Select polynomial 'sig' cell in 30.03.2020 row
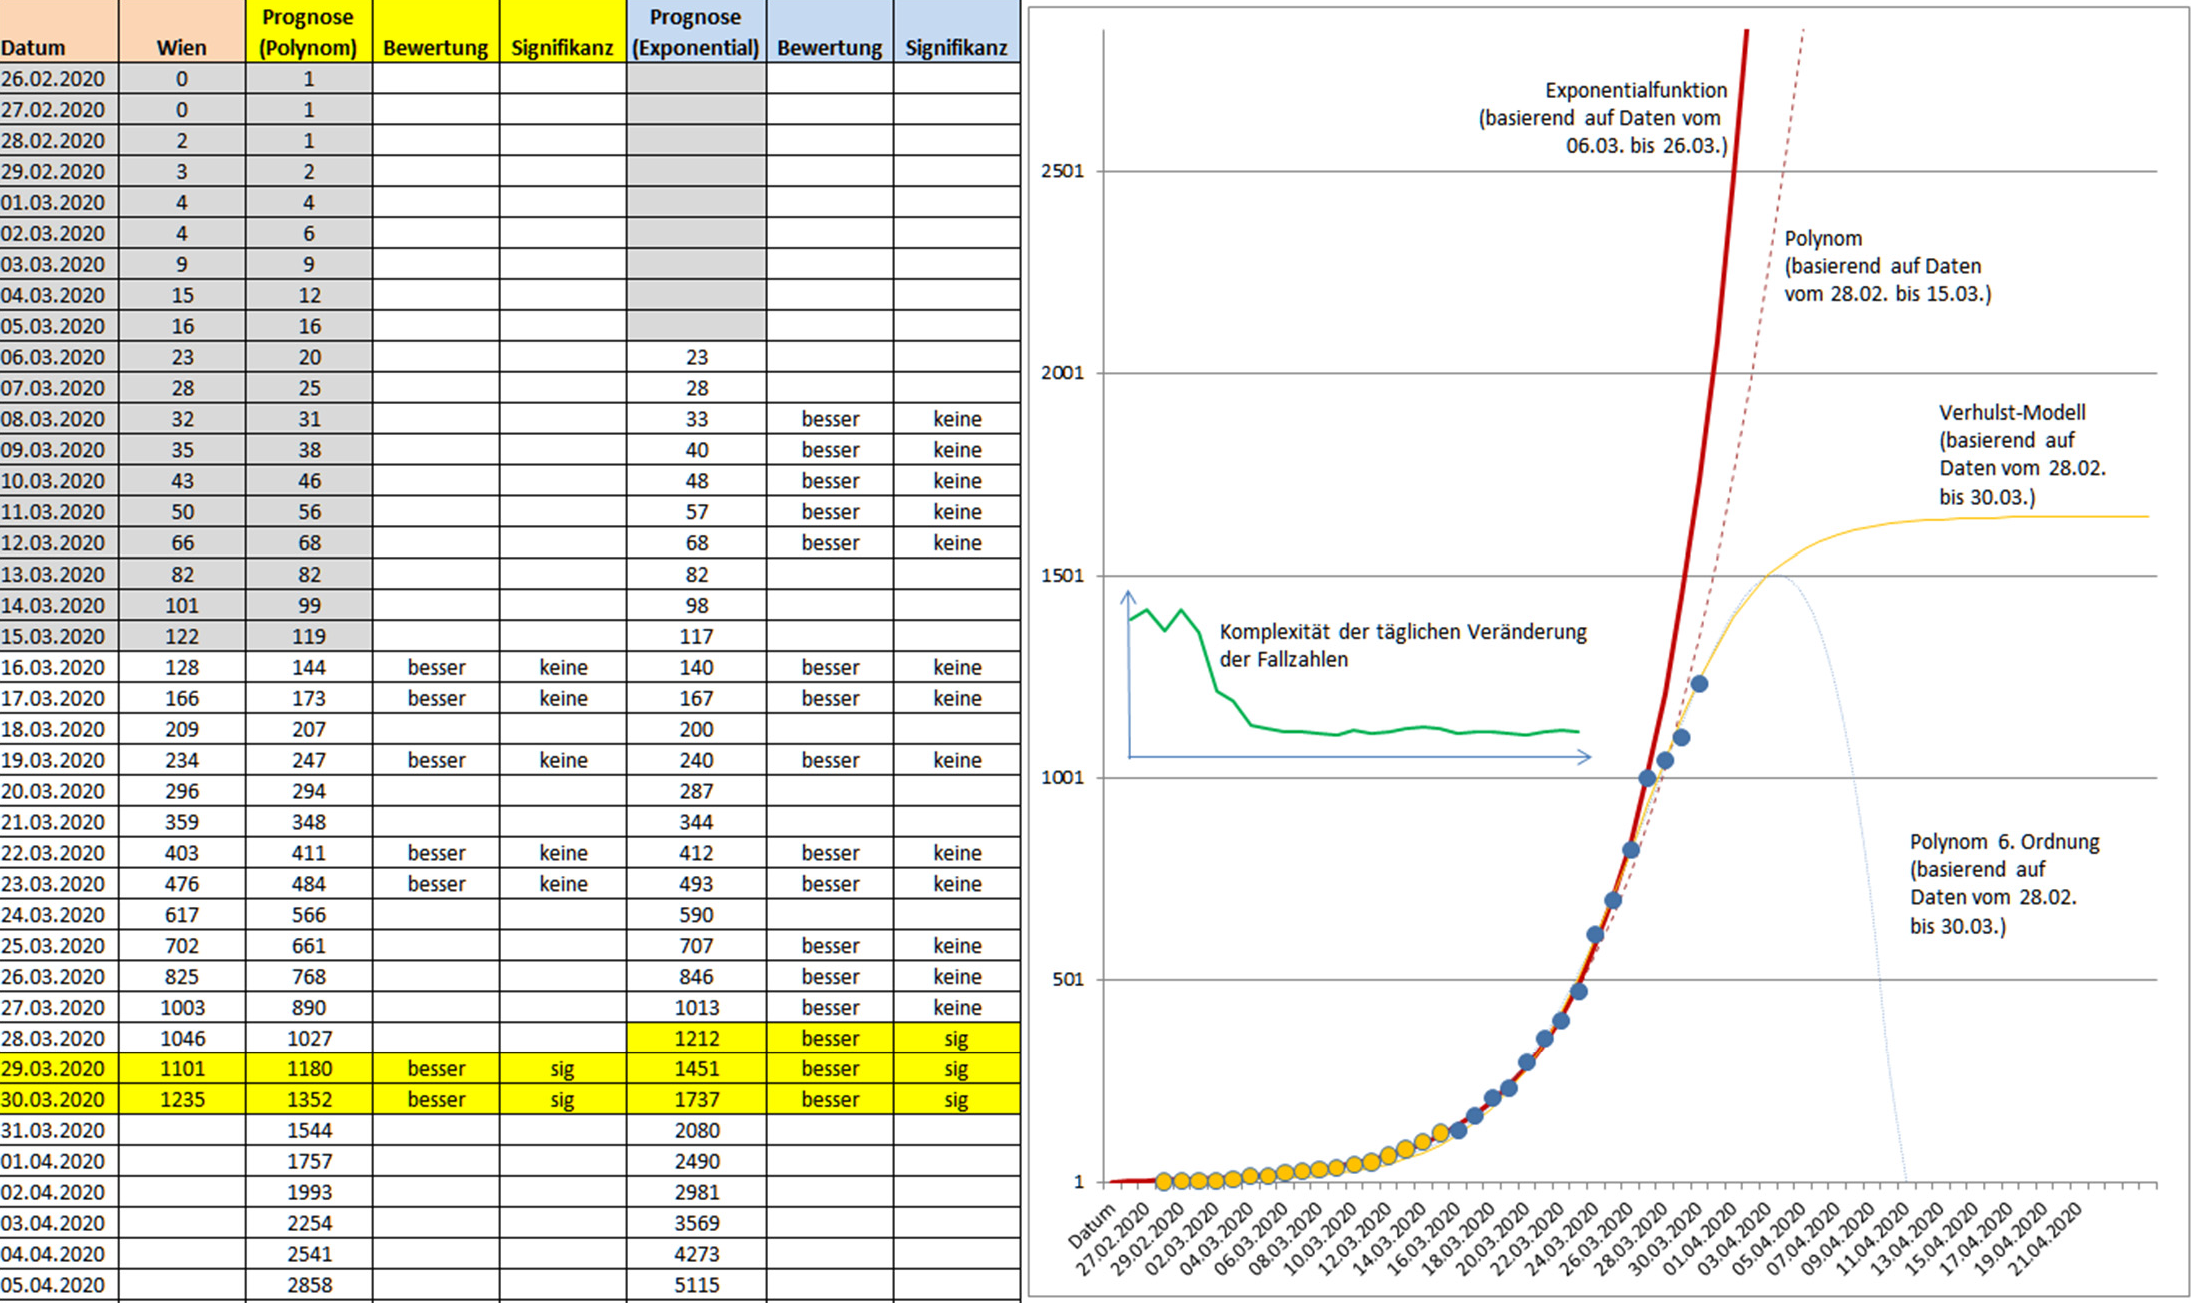The width and height of the screenshot is (2193, 1309). [x=563, y=1099]
